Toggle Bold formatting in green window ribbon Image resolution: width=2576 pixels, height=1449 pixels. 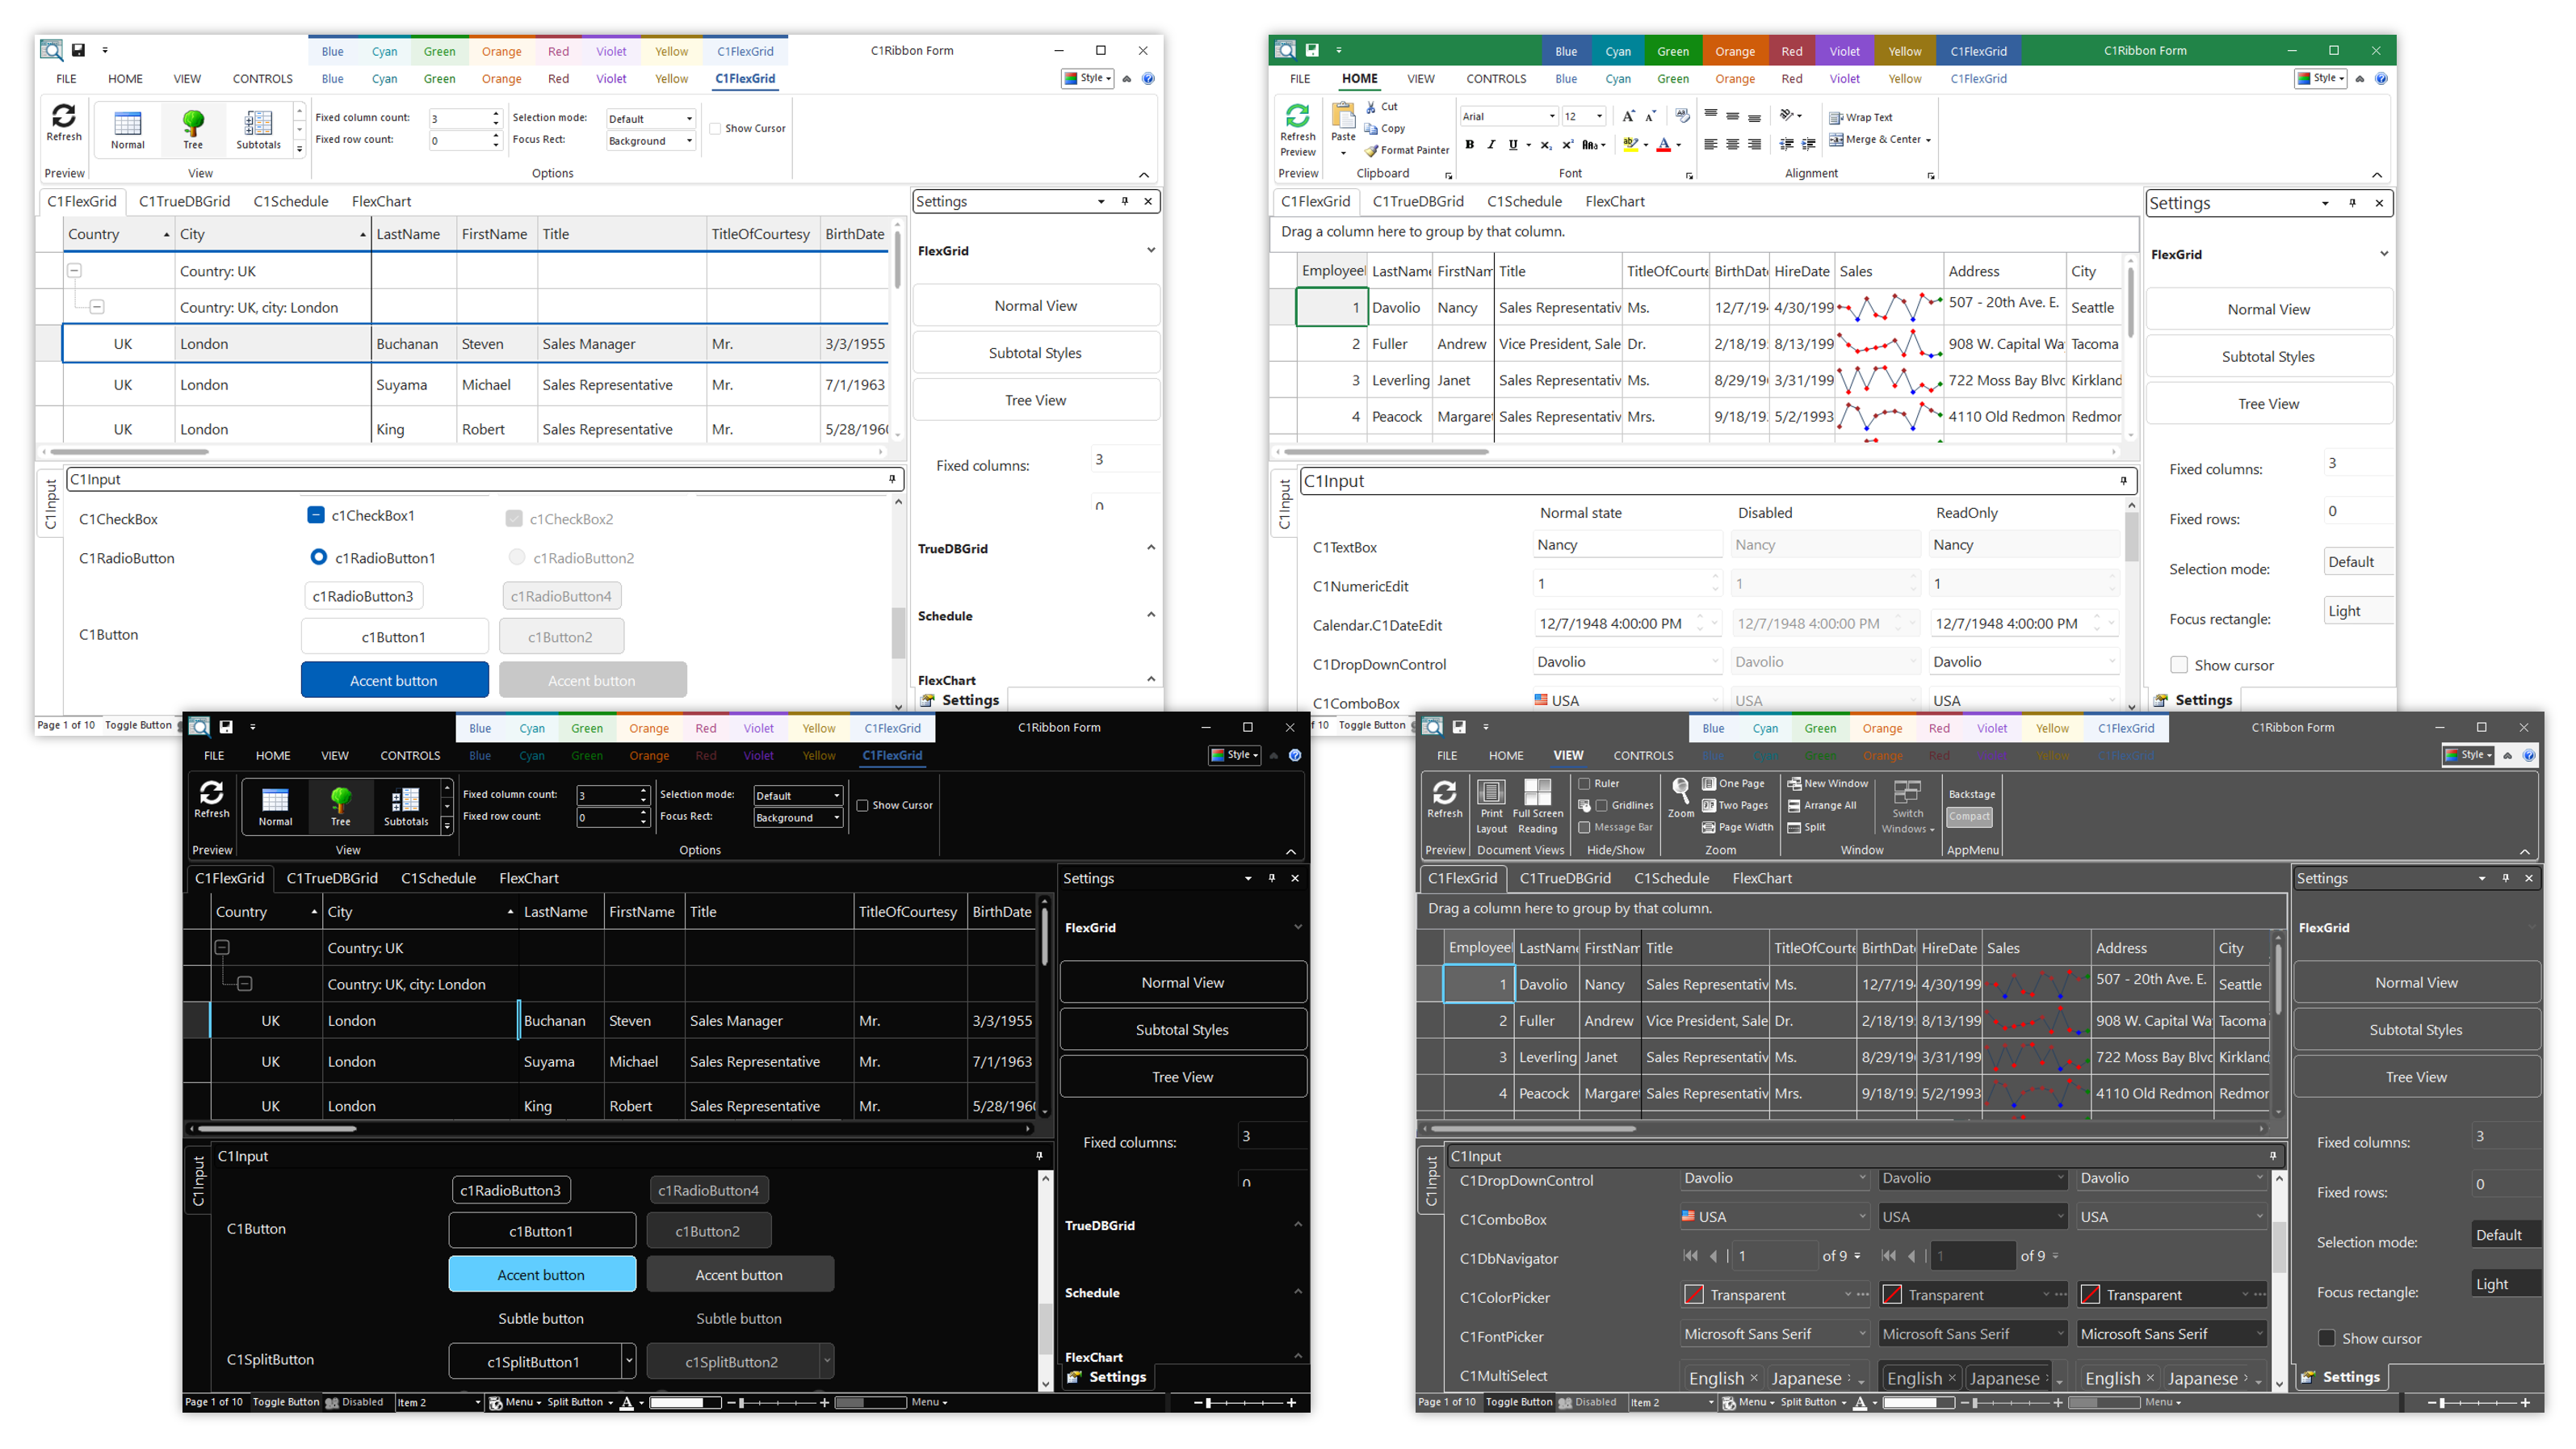click(1469, 144)
